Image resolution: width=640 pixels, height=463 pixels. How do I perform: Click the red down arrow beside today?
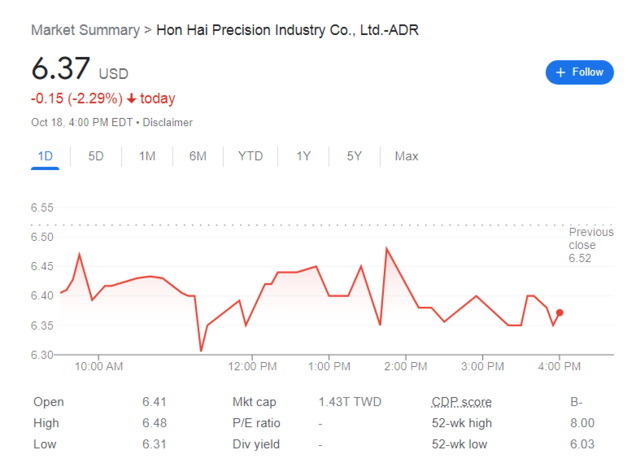pos(131,98)
